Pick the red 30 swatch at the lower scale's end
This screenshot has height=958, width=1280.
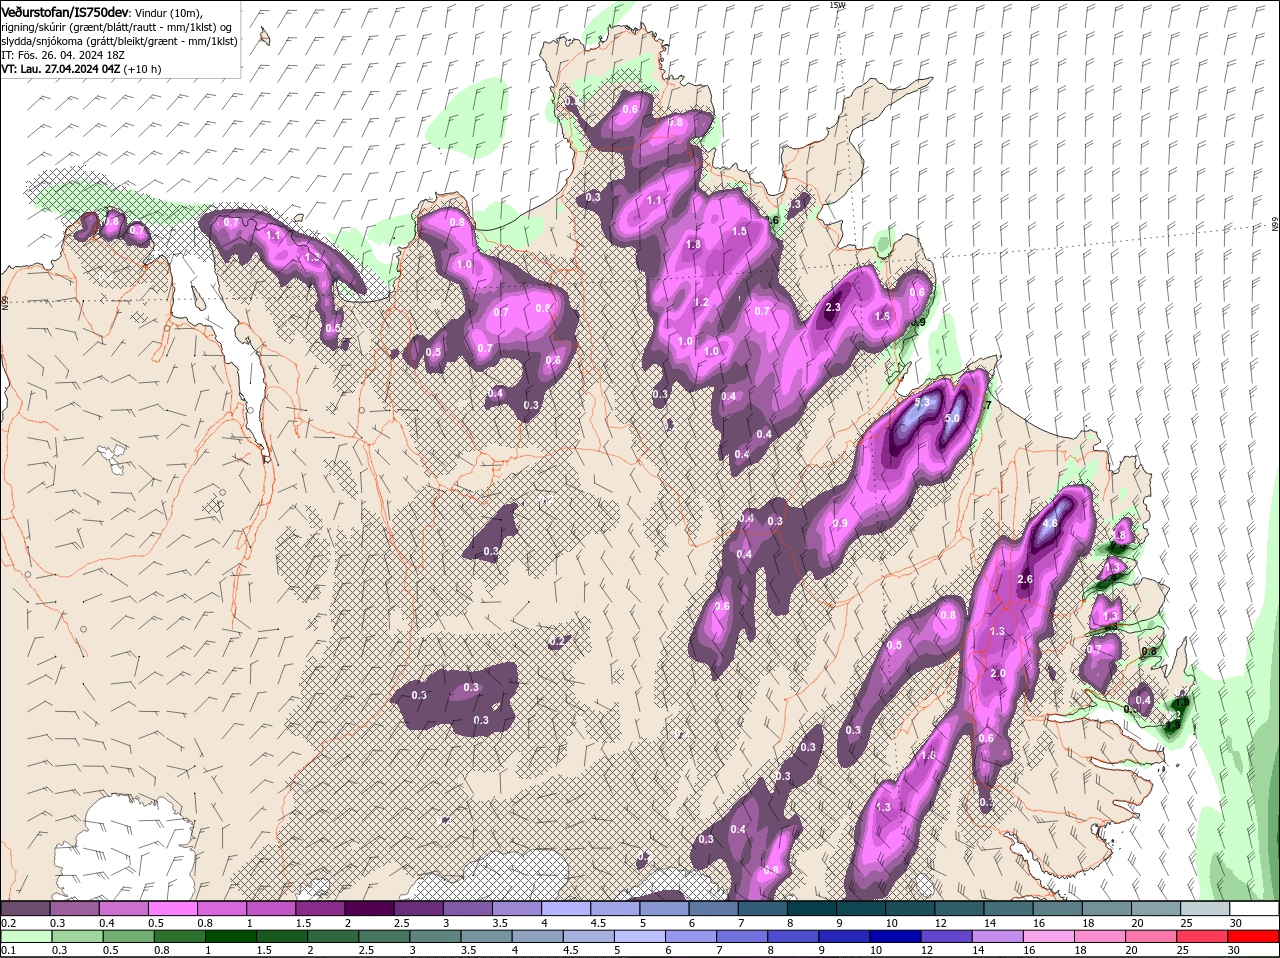point(1255,936)
